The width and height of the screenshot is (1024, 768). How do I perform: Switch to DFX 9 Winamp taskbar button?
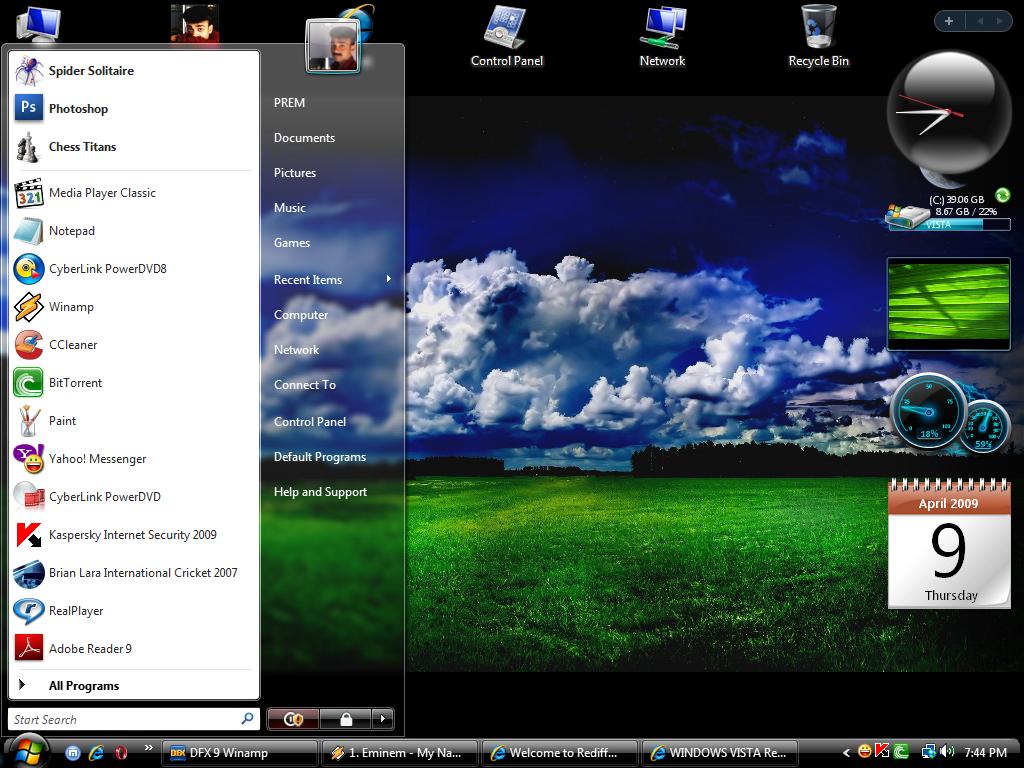(x=239, y=752)
